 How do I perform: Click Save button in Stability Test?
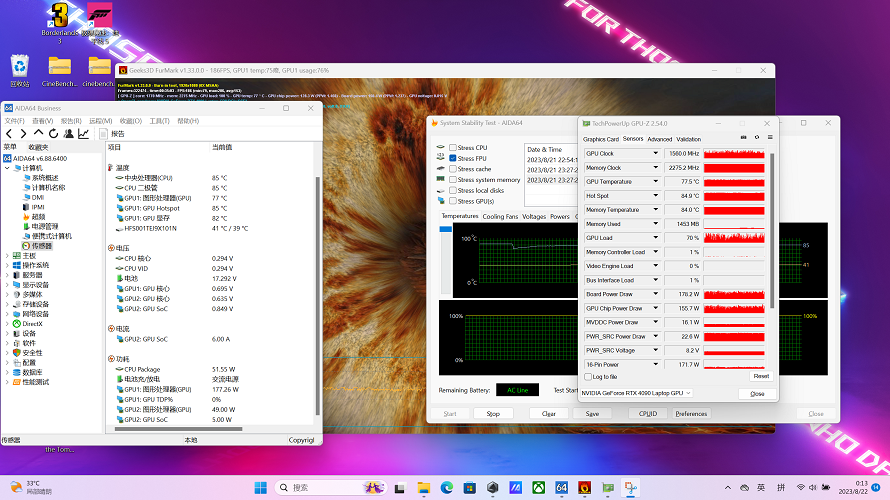point(592,414)
